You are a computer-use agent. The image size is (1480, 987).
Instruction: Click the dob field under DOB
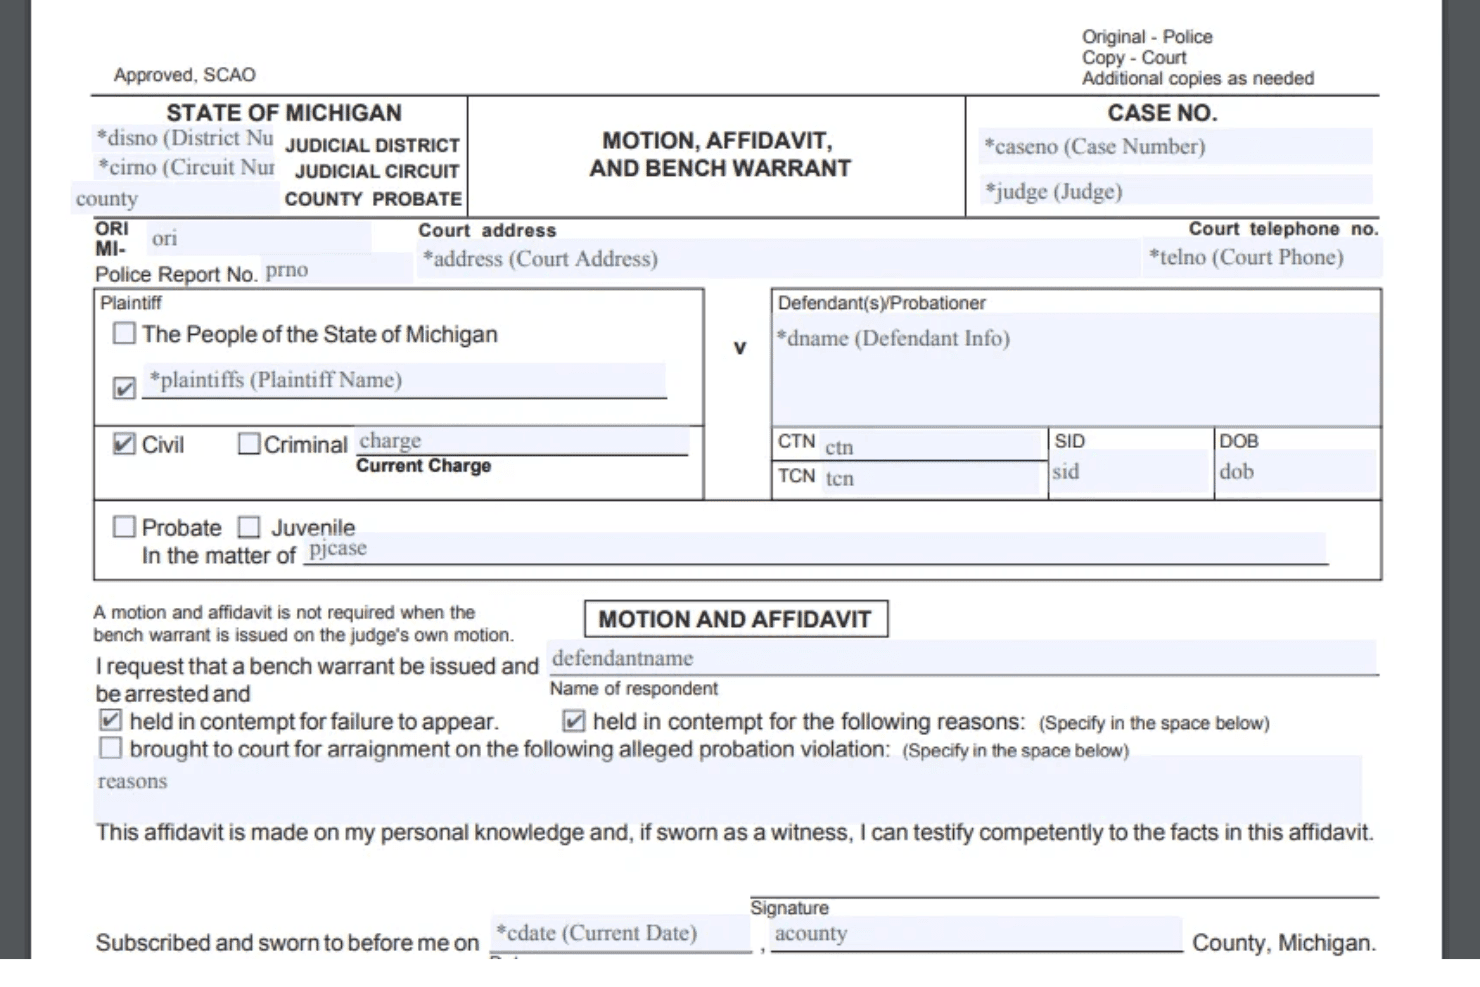click(1297, 472)
